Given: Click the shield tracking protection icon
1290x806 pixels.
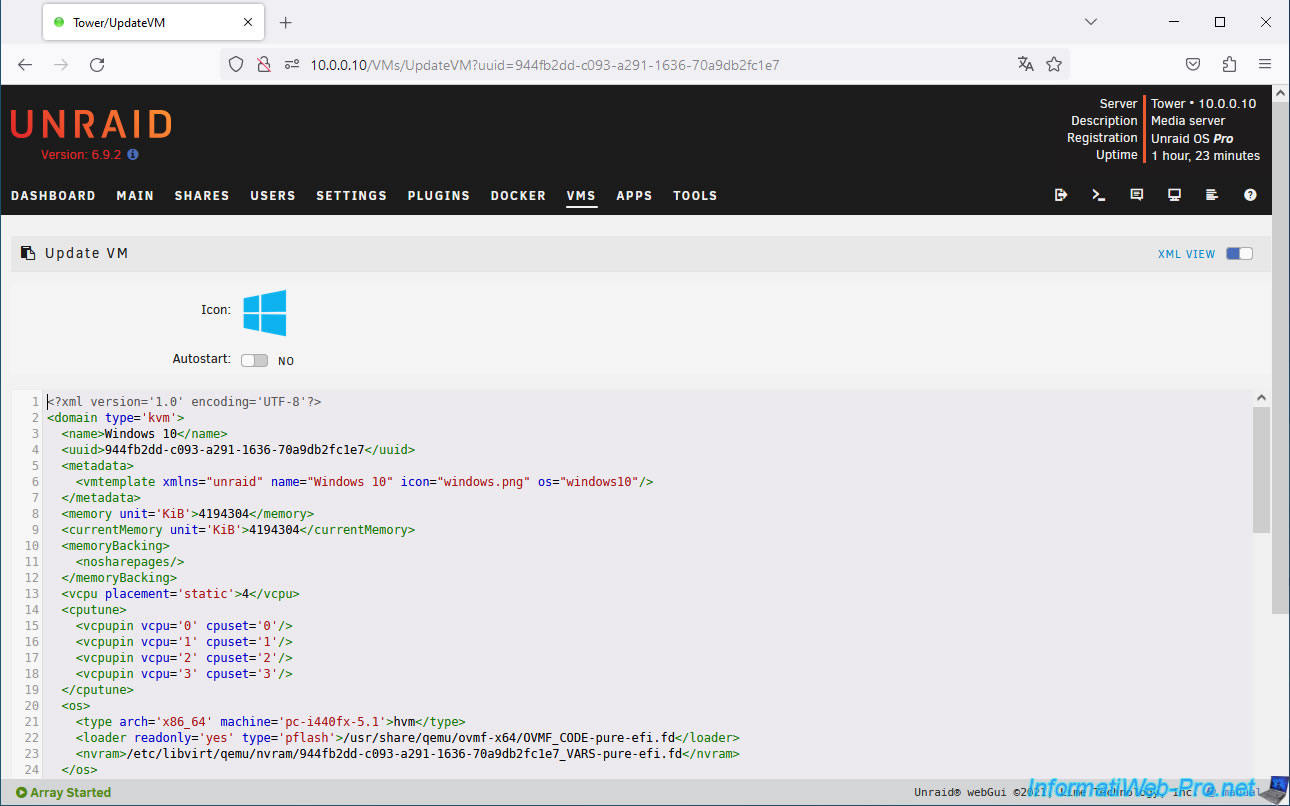Looking at the screenshot, I should [x=236, y=64].
